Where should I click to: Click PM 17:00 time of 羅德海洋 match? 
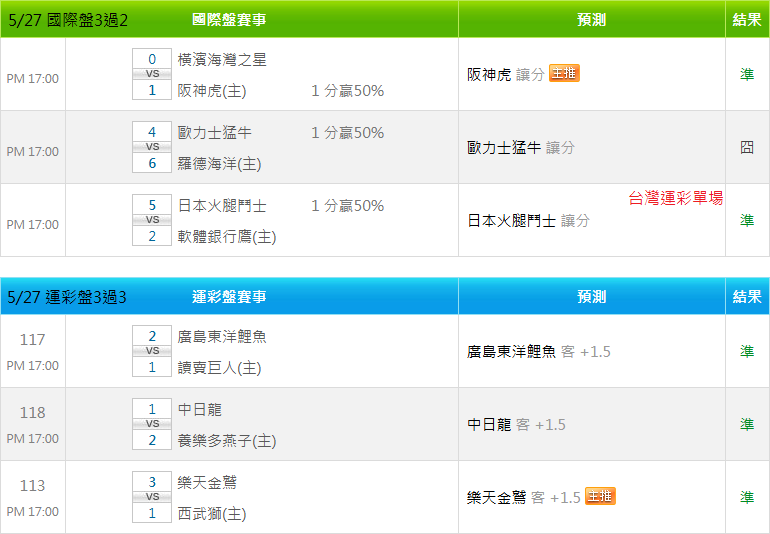32,151
